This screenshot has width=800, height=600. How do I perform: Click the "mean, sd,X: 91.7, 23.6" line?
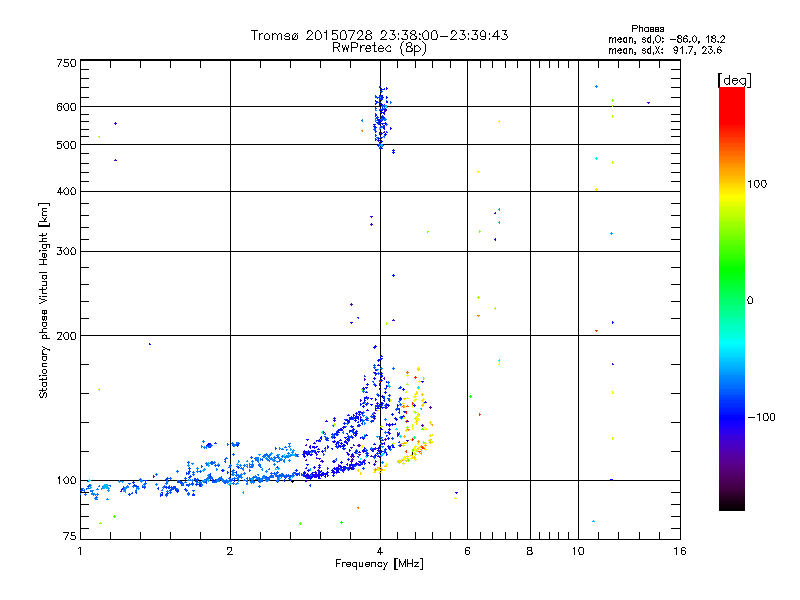[x=665, y=50]
